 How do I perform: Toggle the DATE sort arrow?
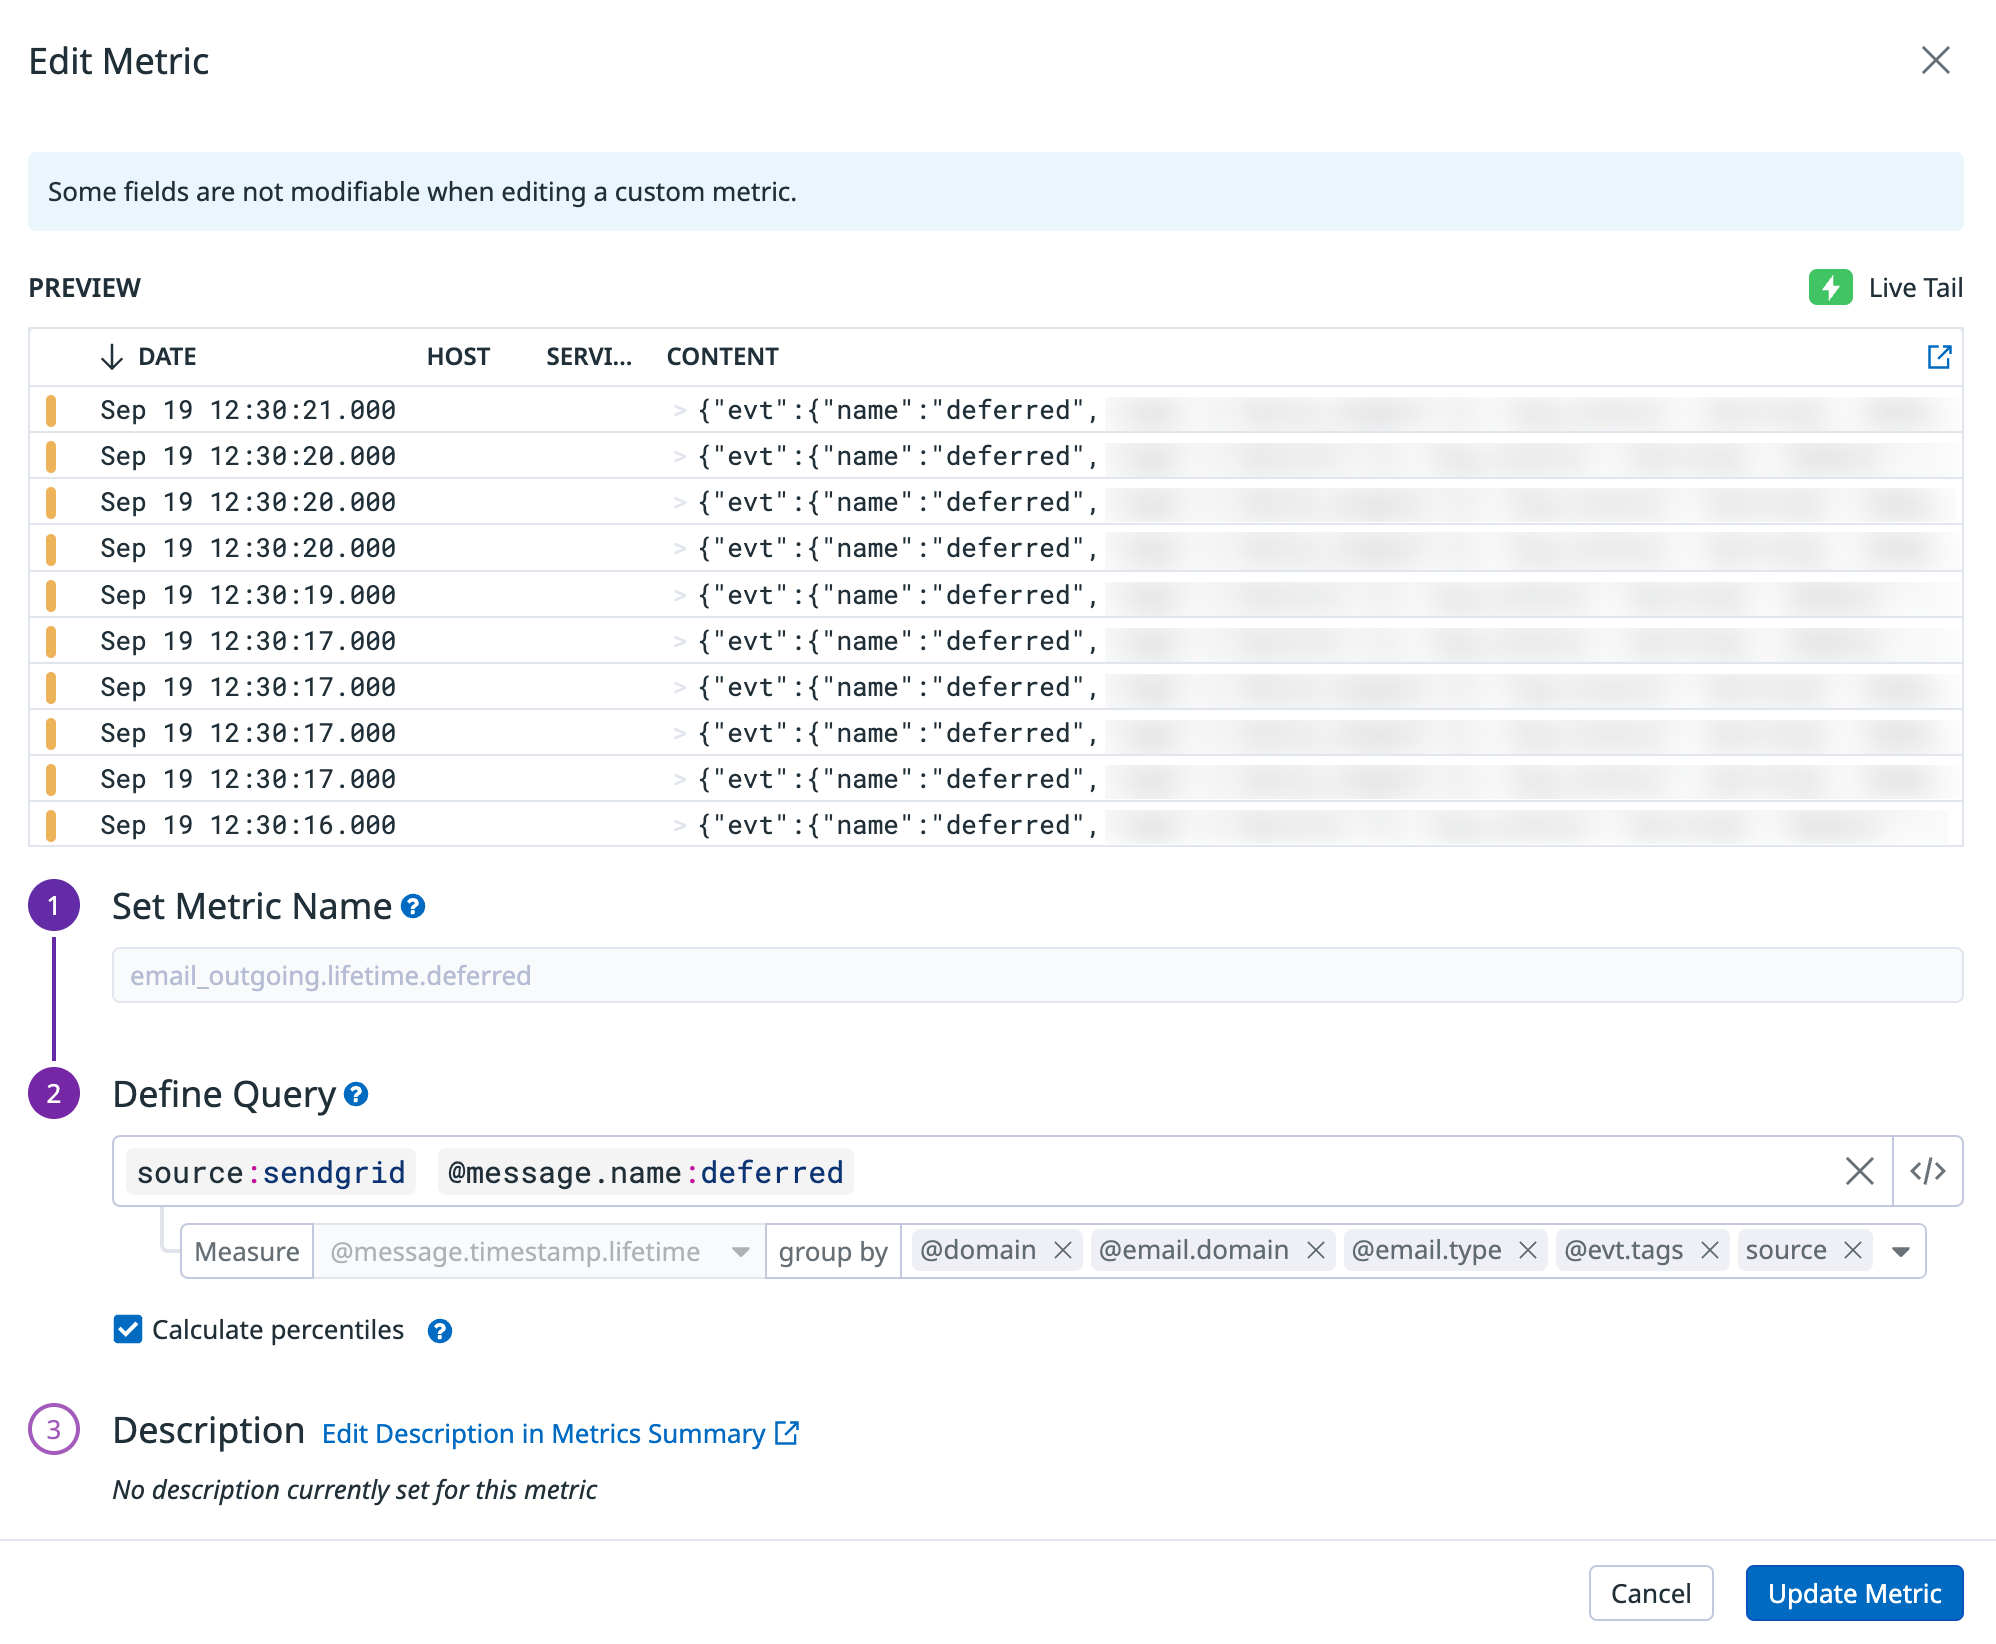113,356
